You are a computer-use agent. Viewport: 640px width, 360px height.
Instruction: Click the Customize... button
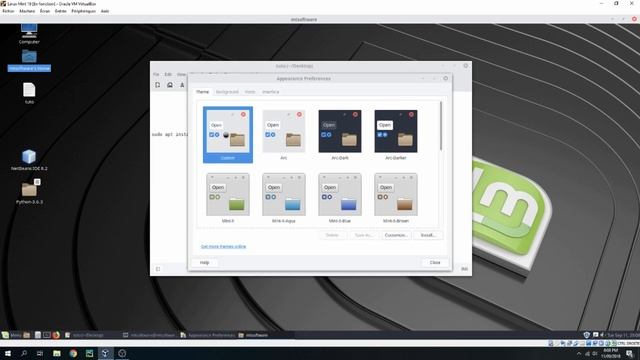[x=396, y=236]
